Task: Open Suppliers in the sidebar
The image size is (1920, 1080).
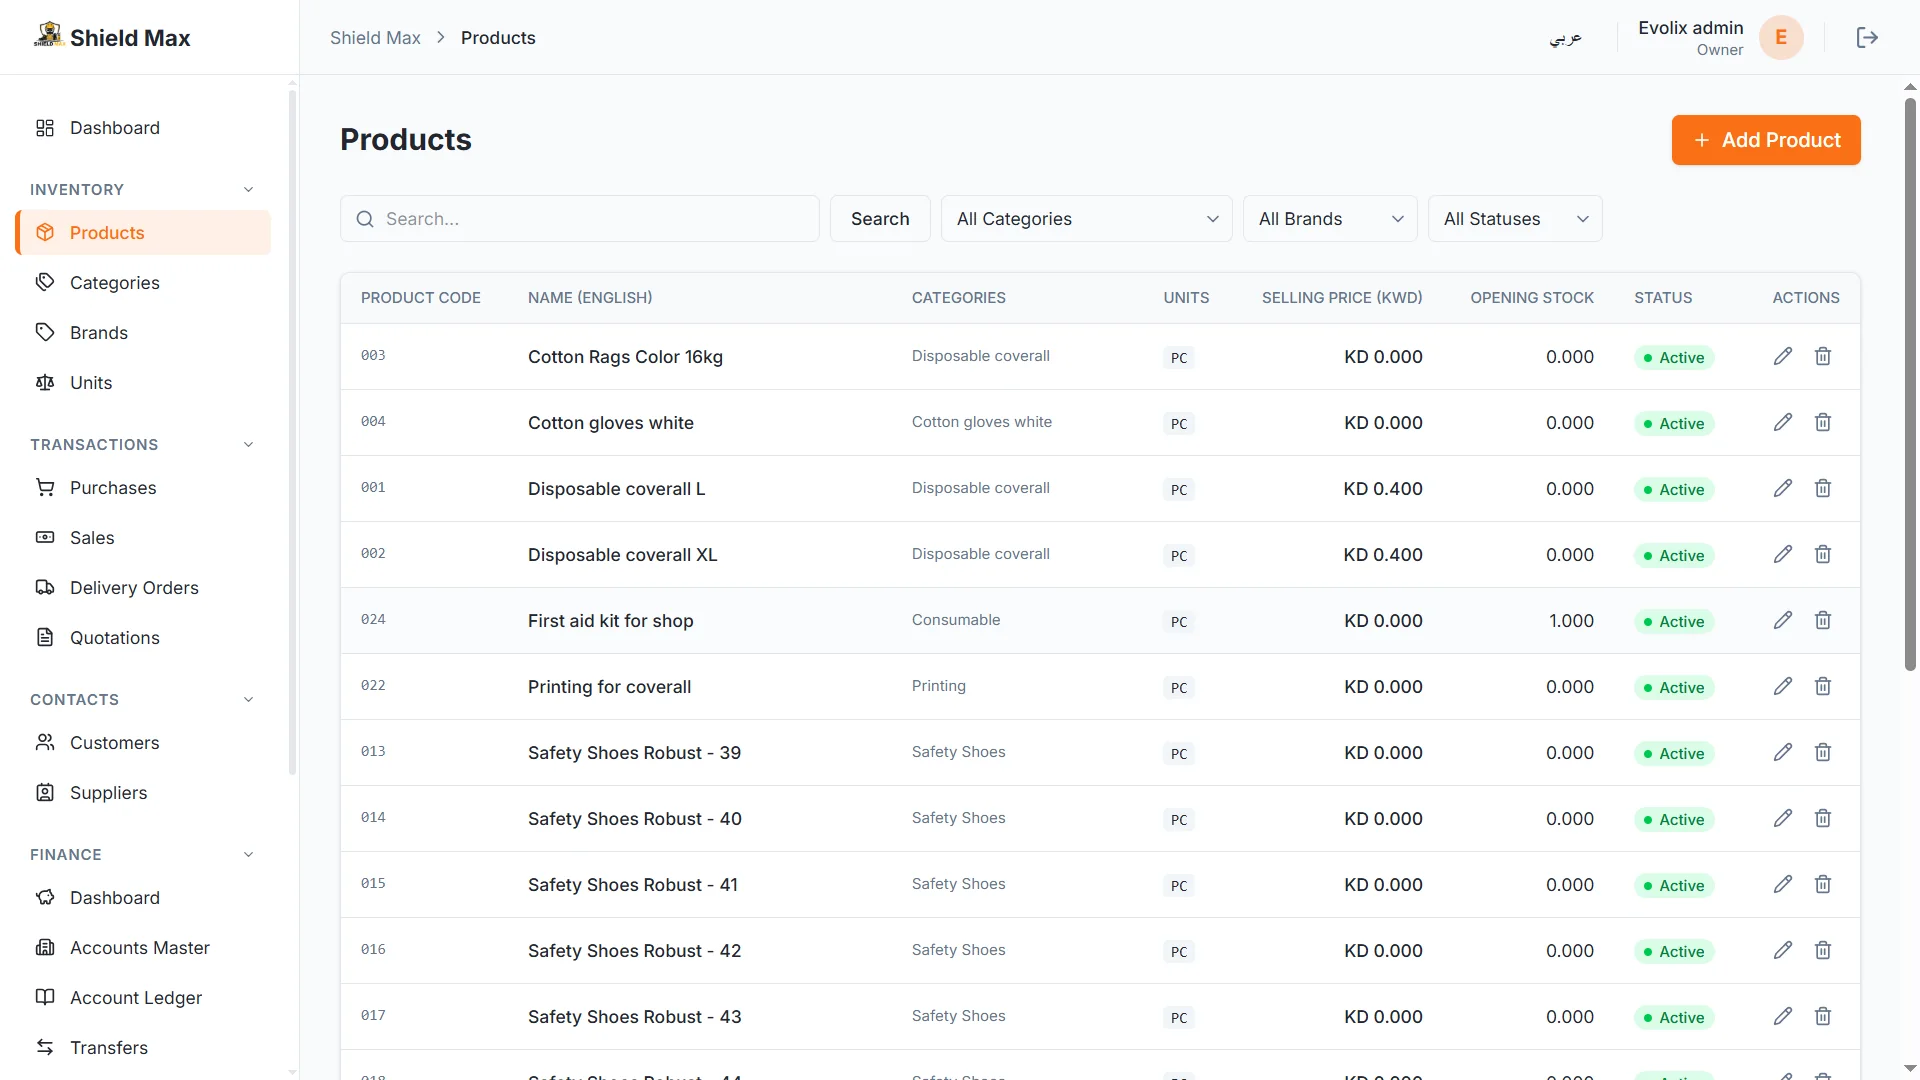Action: (143, 792)
